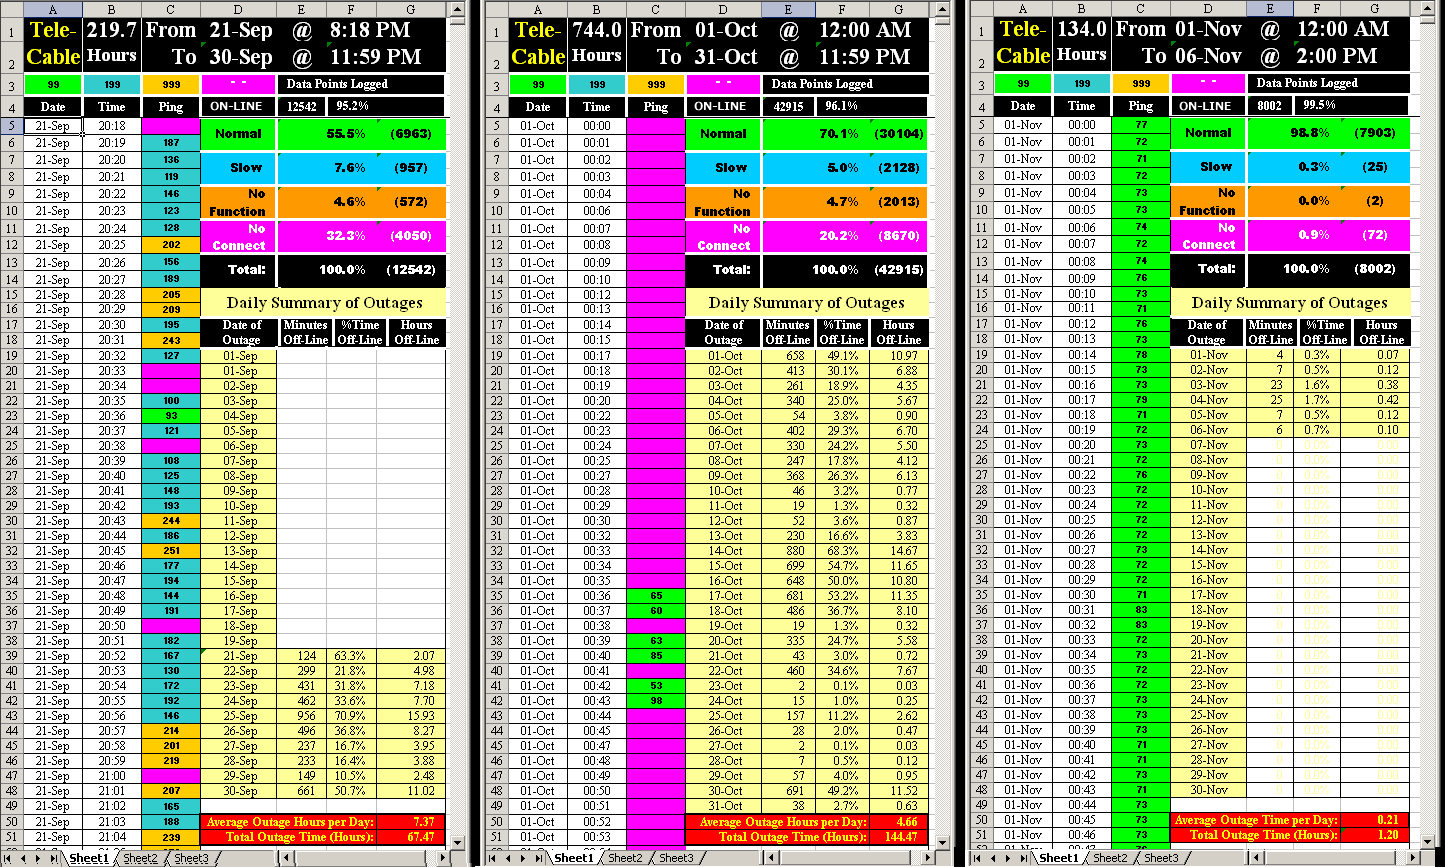Open Sheet3 tab in the October window
This screenshot has height=867, width=1445.
tap(675, 858)
